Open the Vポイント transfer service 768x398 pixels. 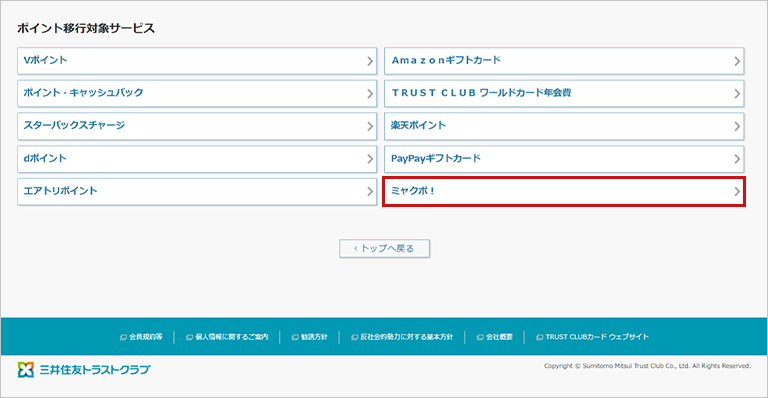tap(197, 61)
